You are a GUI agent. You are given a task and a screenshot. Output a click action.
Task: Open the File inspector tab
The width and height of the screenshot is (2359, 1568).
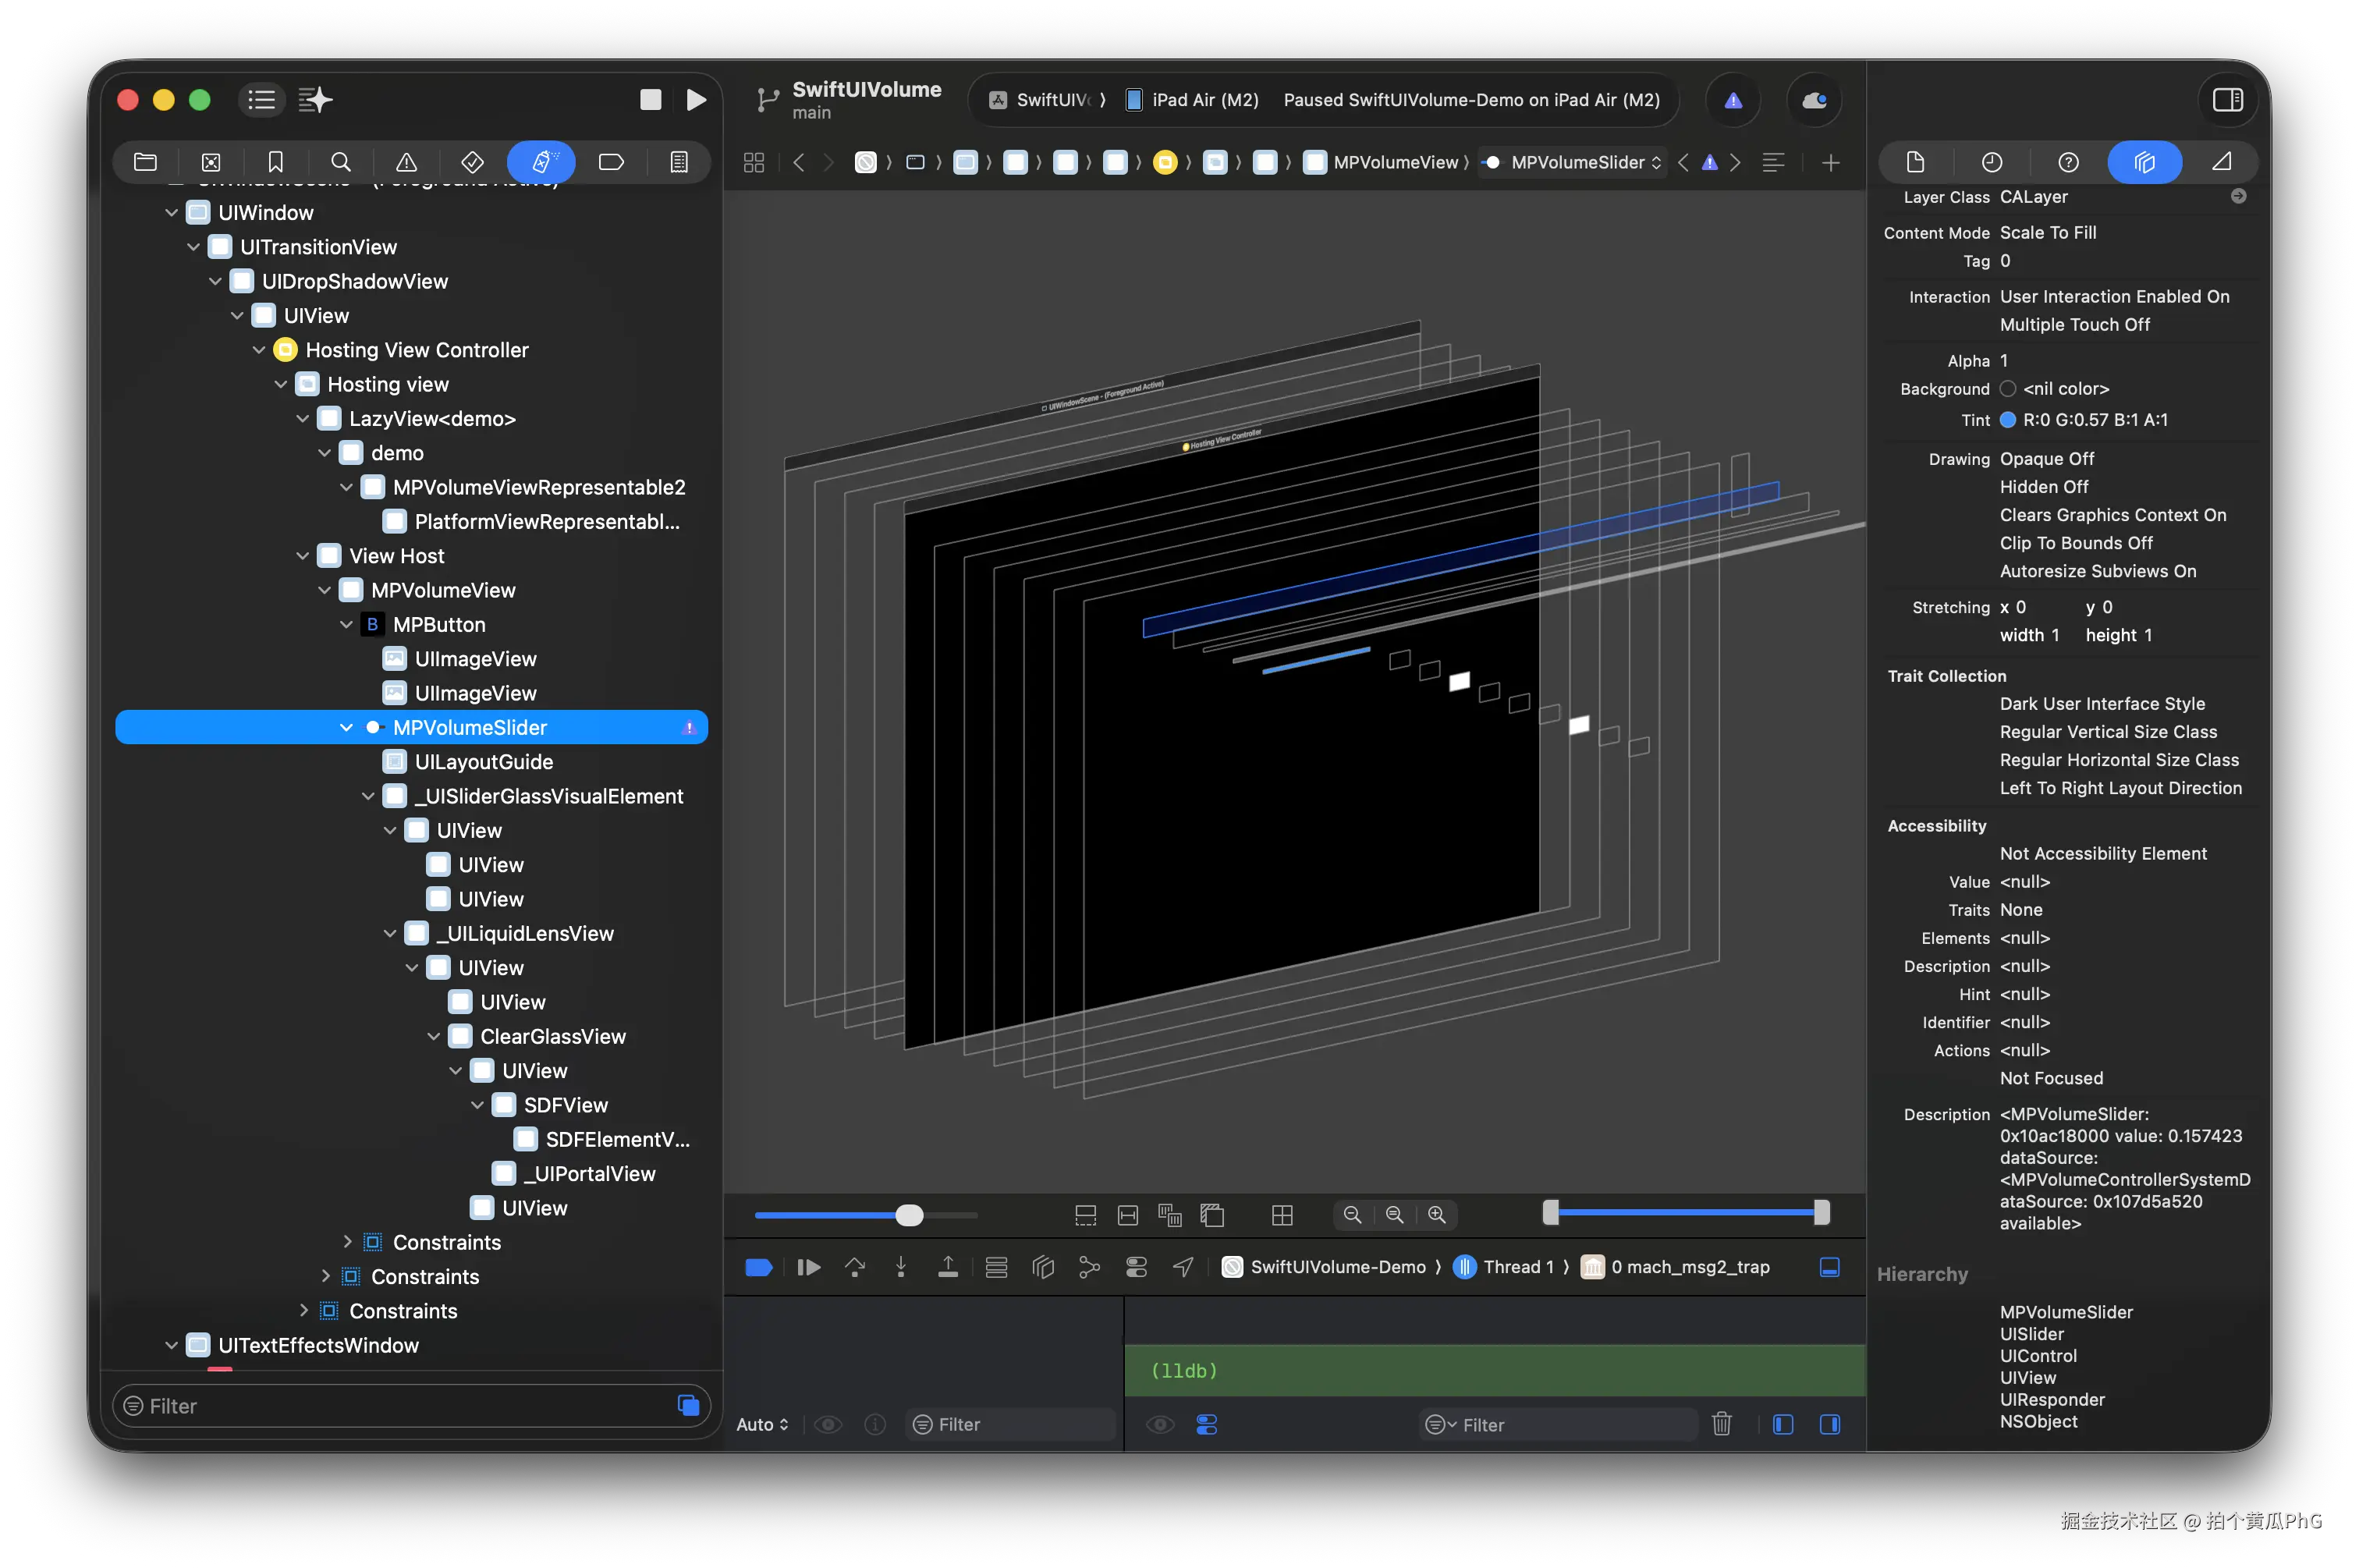click(1915, 162)
